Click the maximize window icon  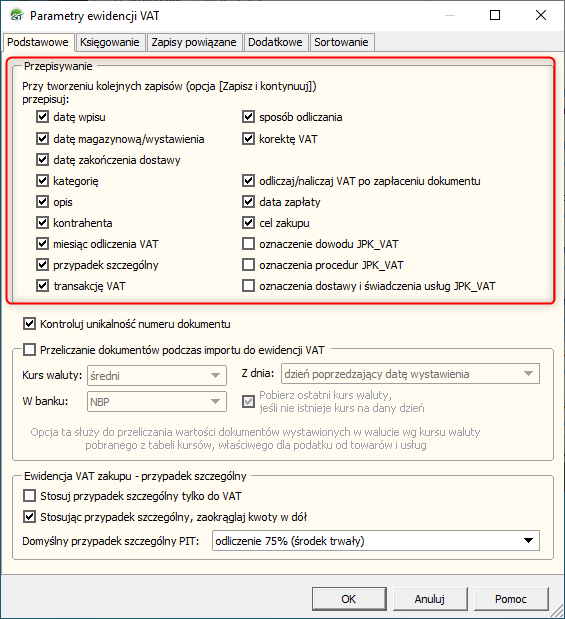(495, 15)
